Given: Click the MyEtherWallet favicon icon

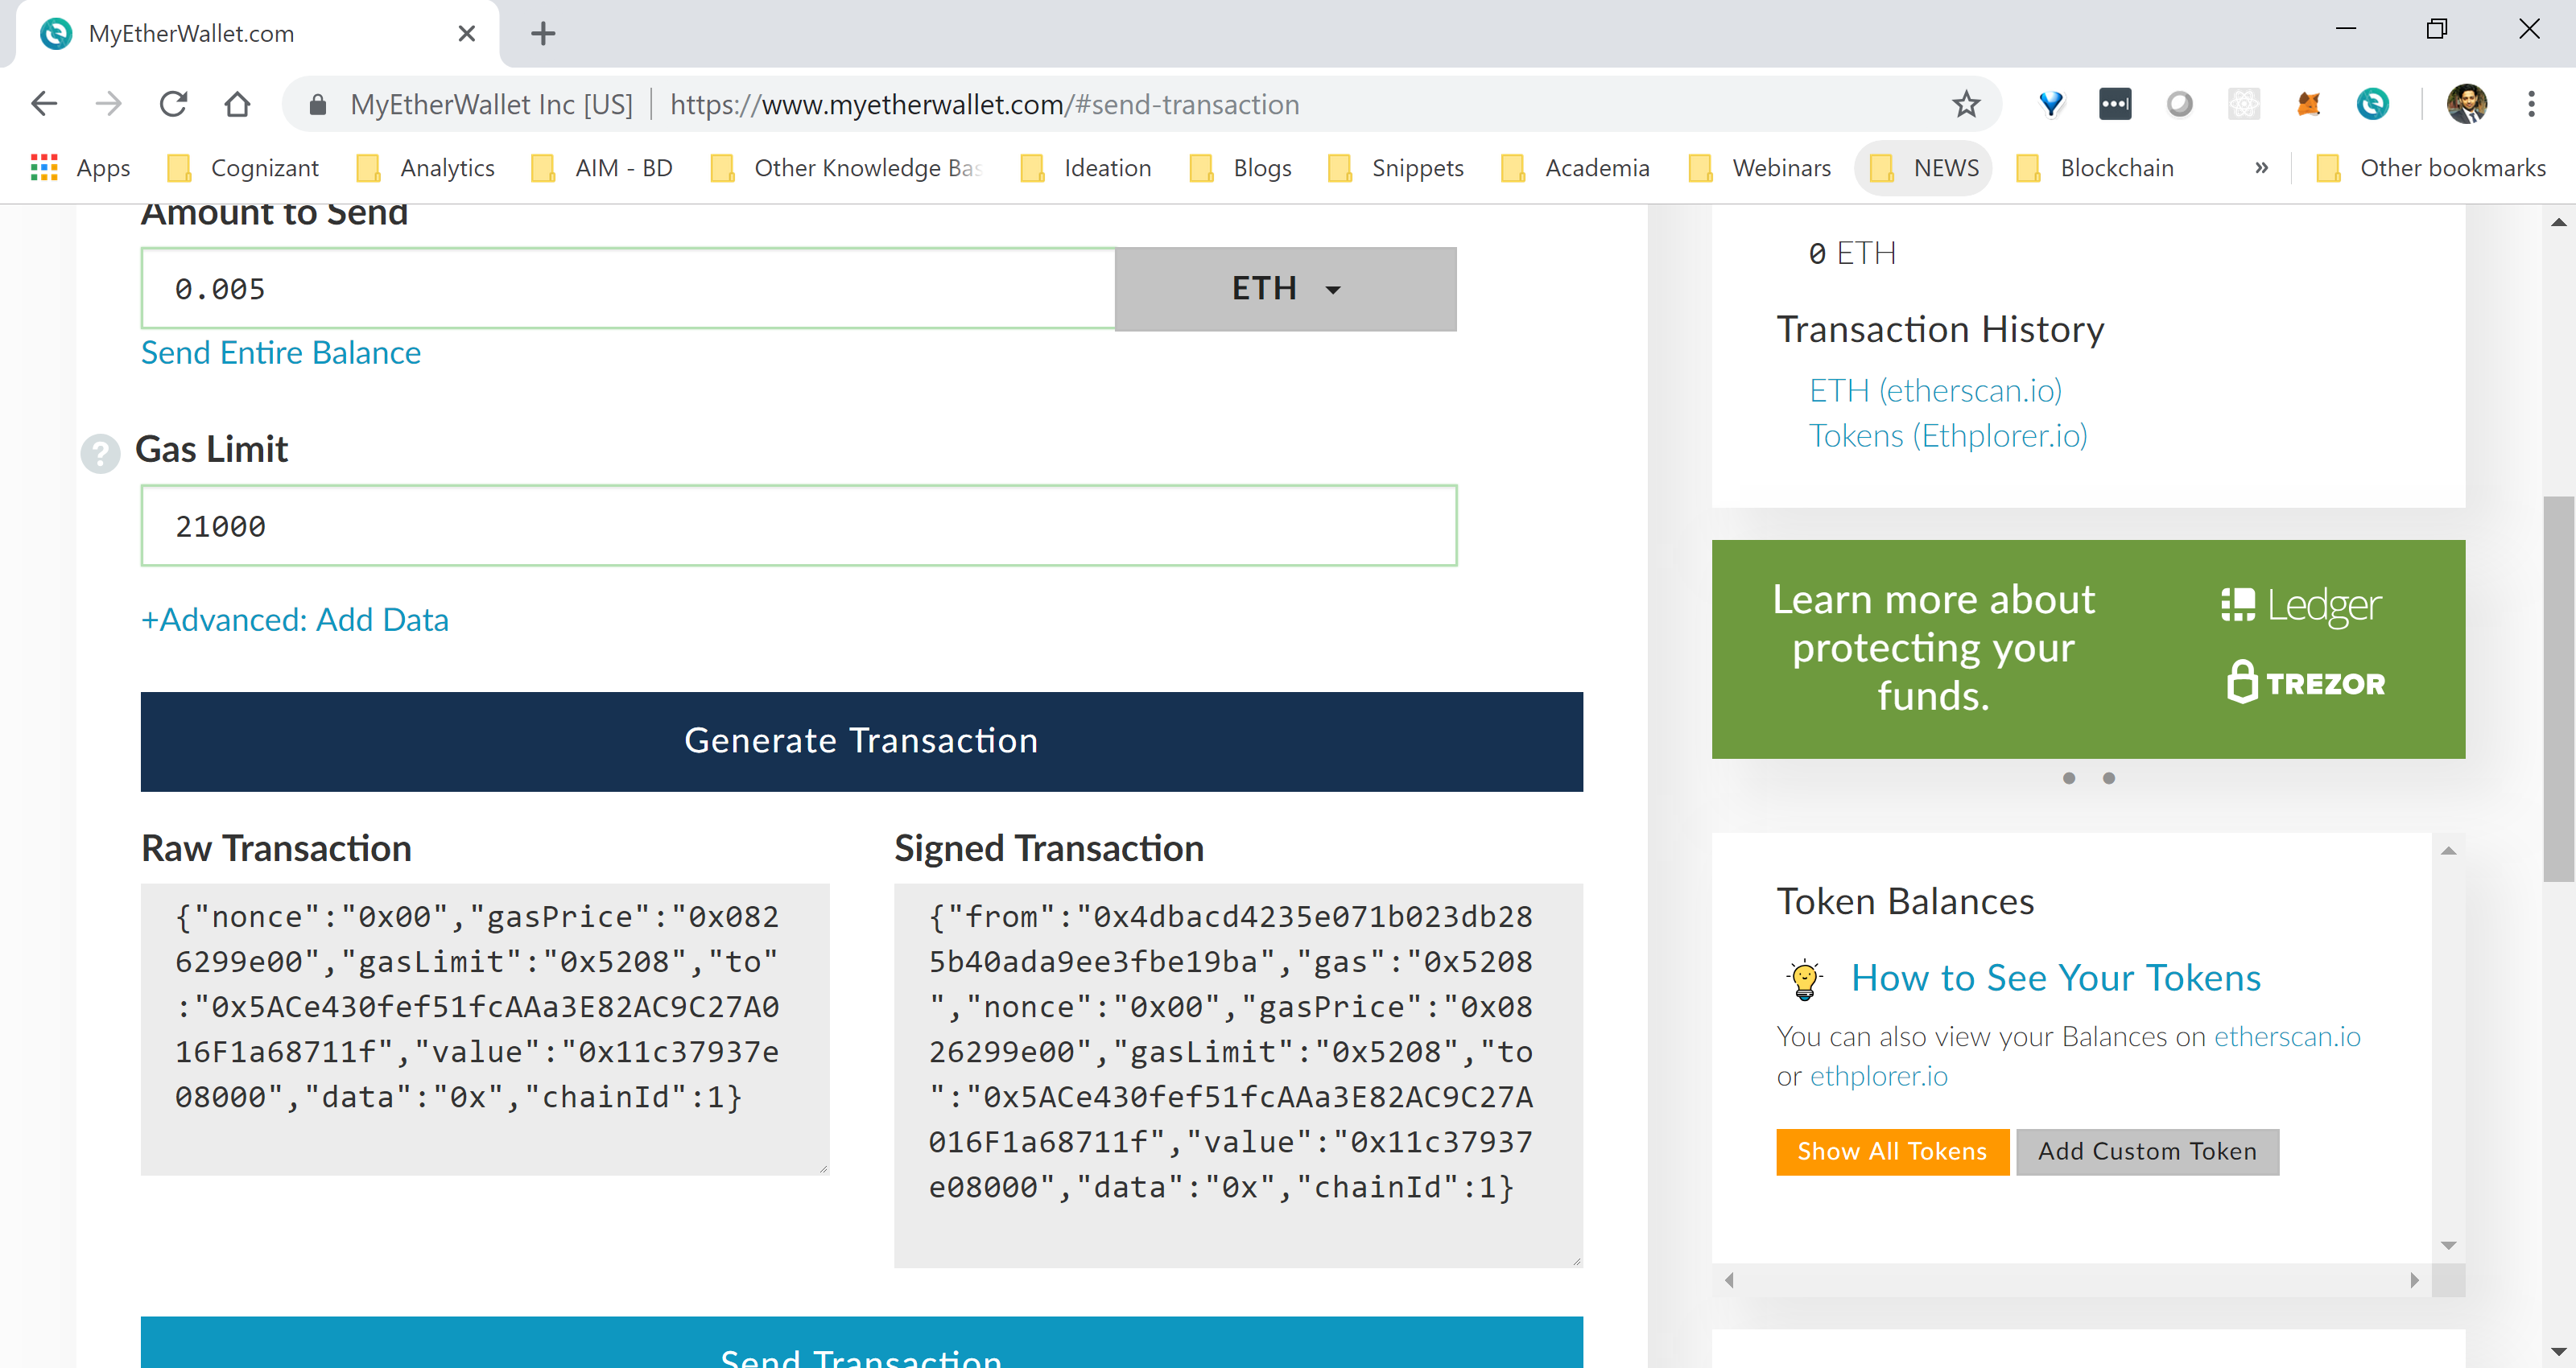Looking at the screenshot, I should (x=60, y=34).
